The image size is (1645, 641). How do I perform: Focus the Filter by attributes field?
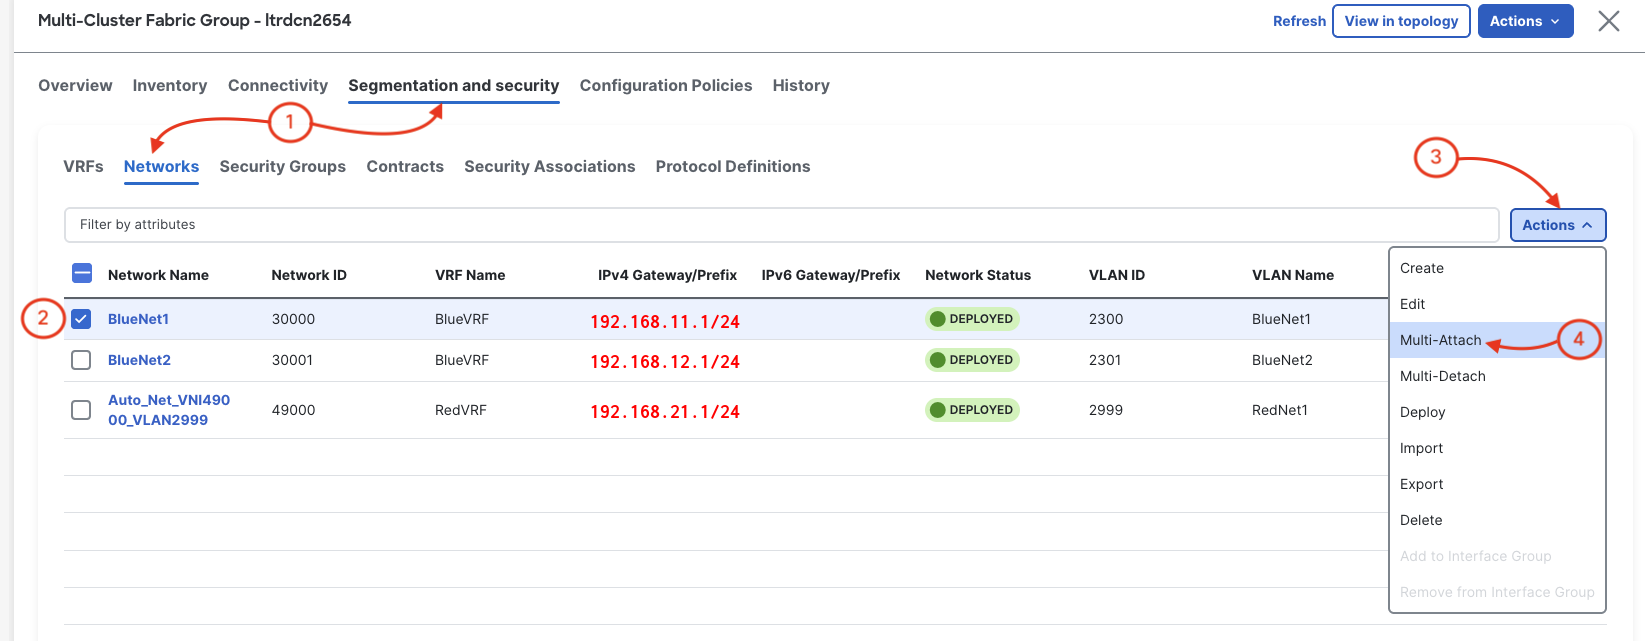coord(780,225)
